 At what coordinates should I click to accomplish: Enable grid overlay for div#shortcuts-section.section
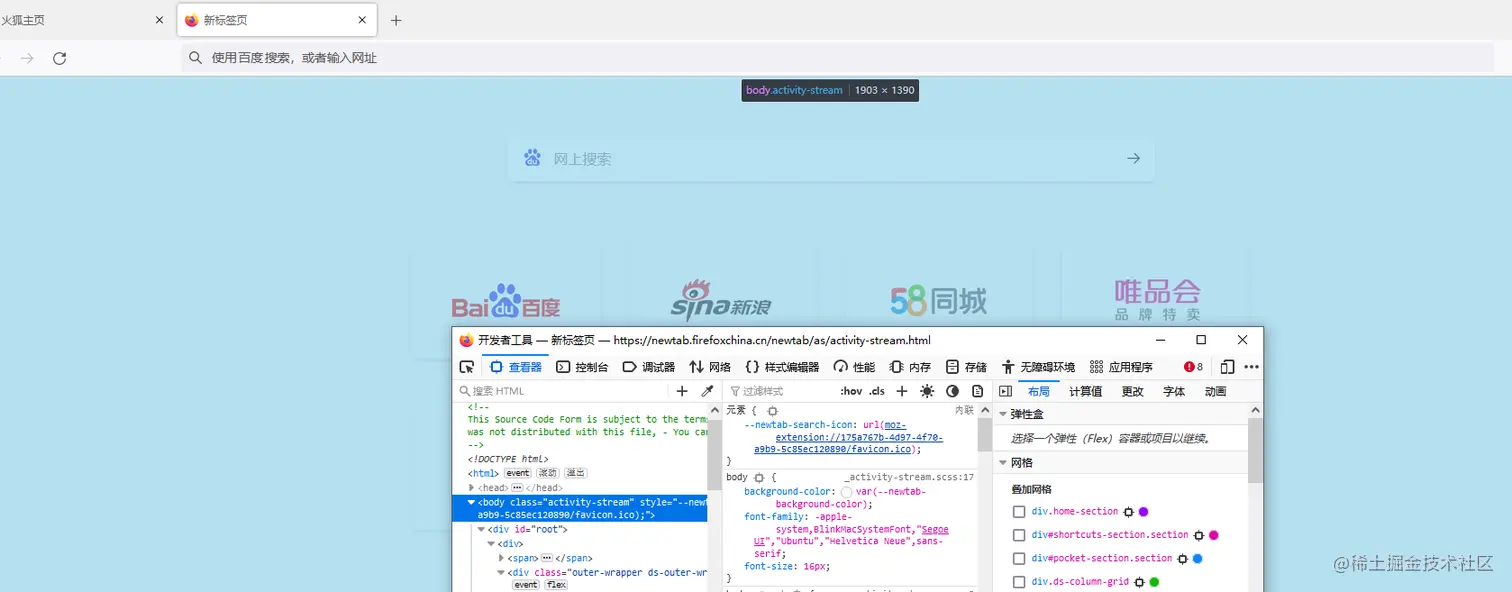click(x=1019, y=535)
